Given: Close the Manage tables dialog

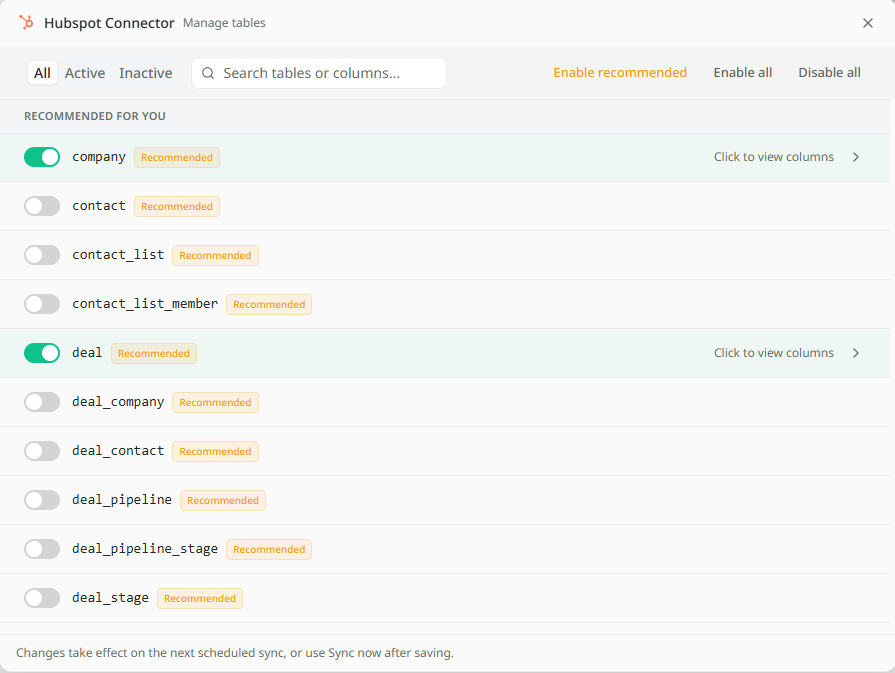Looking at the screenshot, I should coord(868,23).
